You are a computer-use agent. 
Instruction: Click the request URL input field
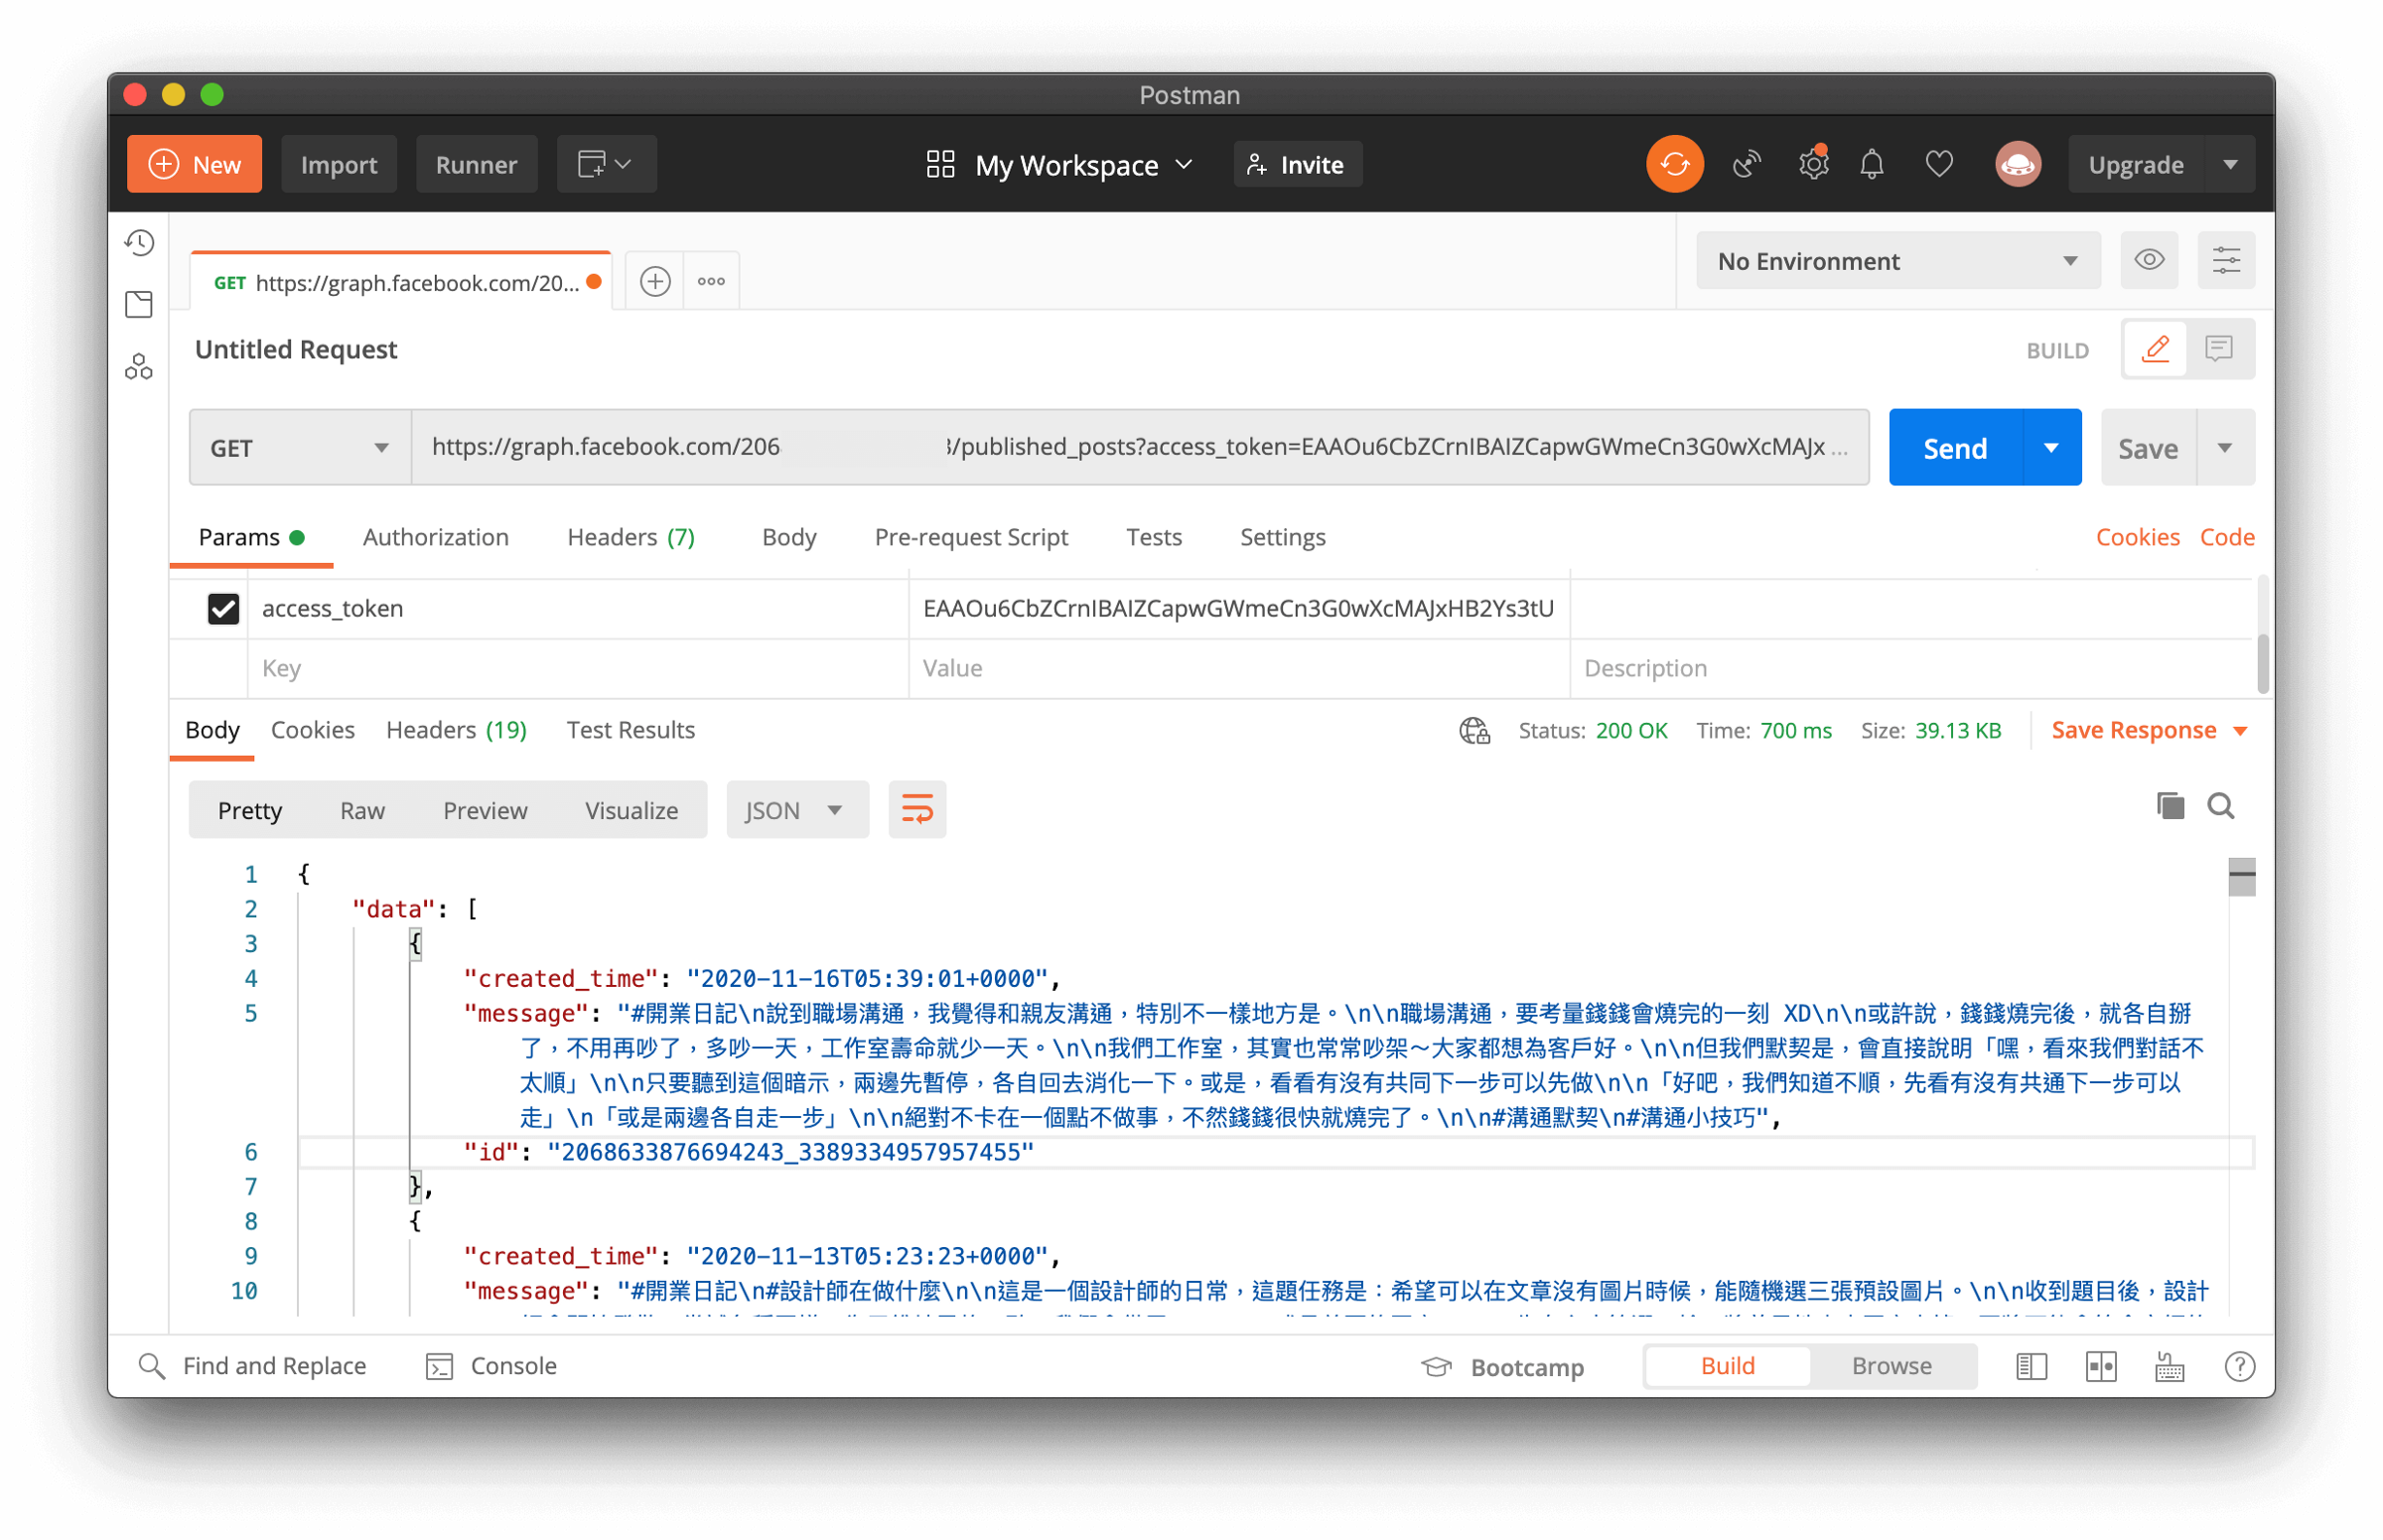tap(1139, 447)
